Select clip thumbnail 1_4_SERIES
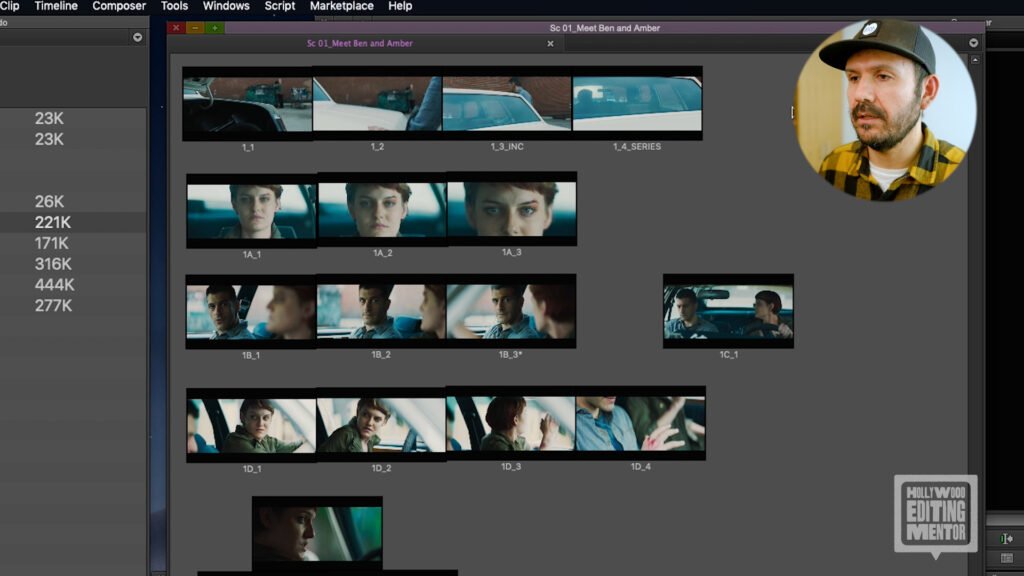The image size is (1024, 576). click(637, 103)
